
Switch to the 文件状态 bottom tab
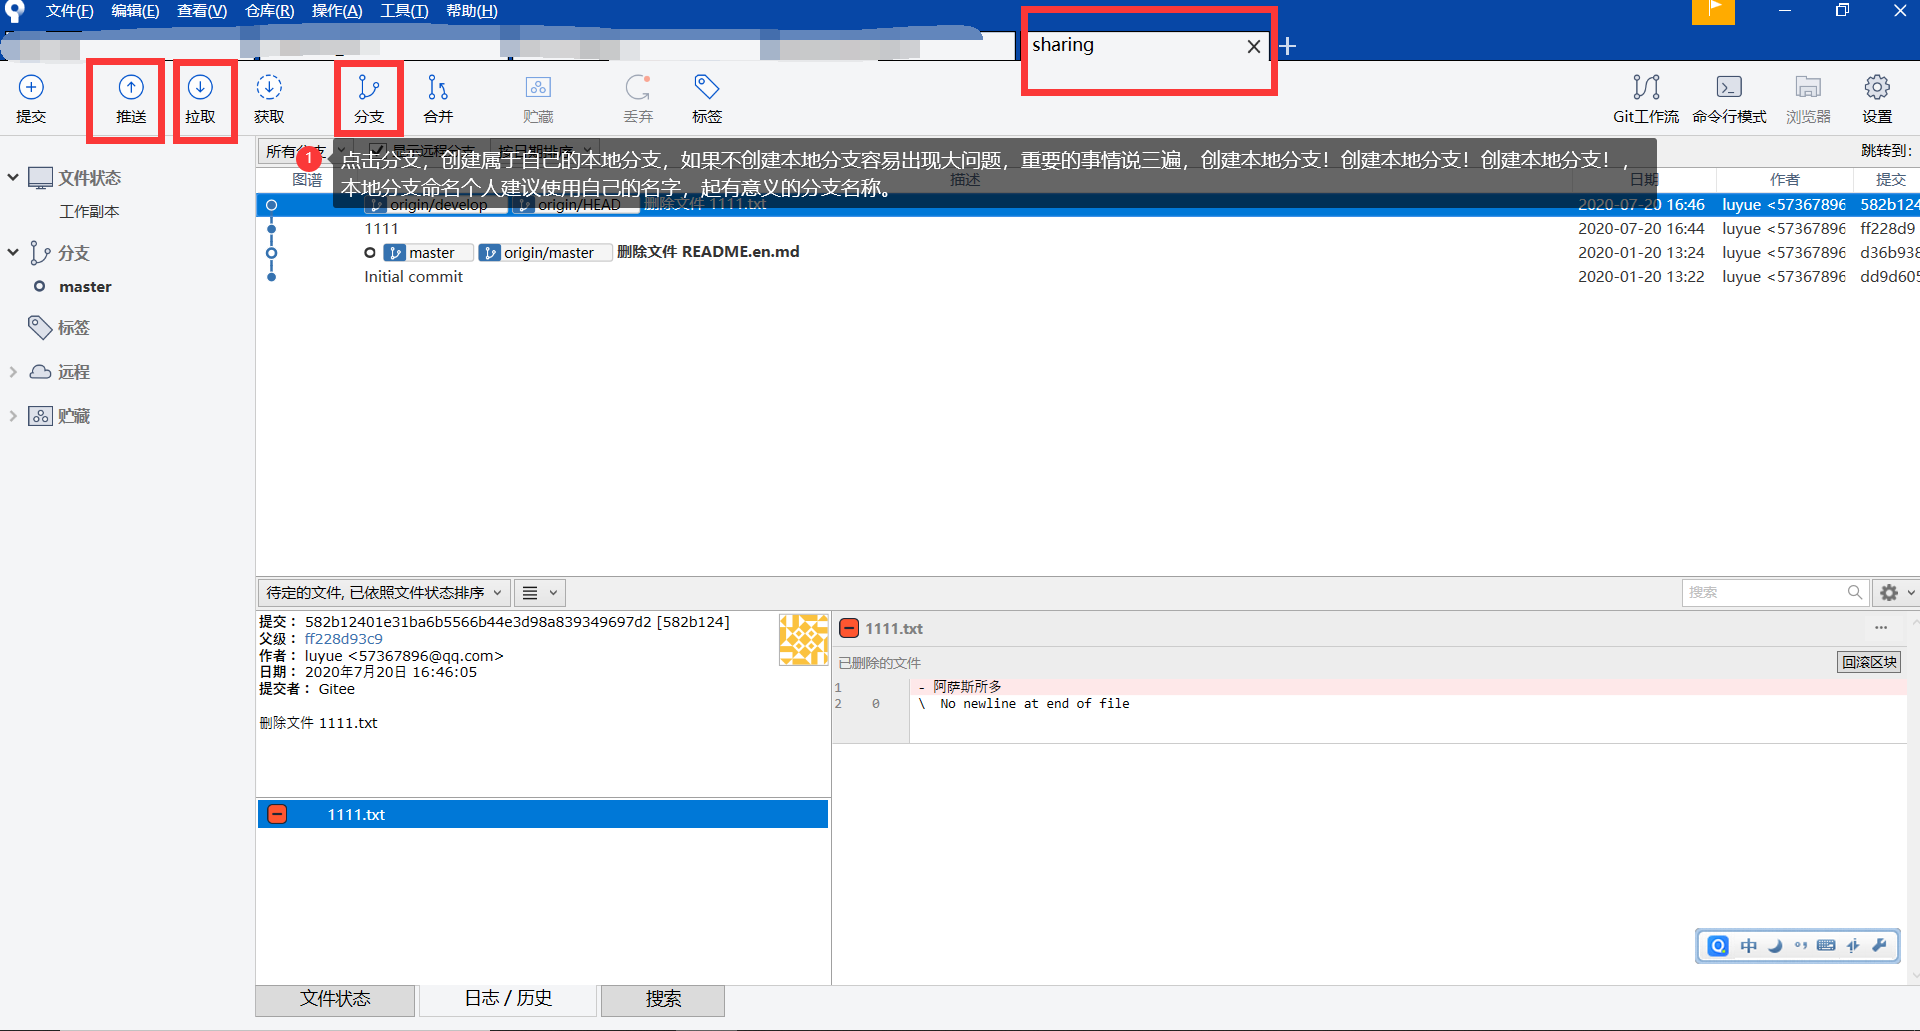(x=335, y=999)
